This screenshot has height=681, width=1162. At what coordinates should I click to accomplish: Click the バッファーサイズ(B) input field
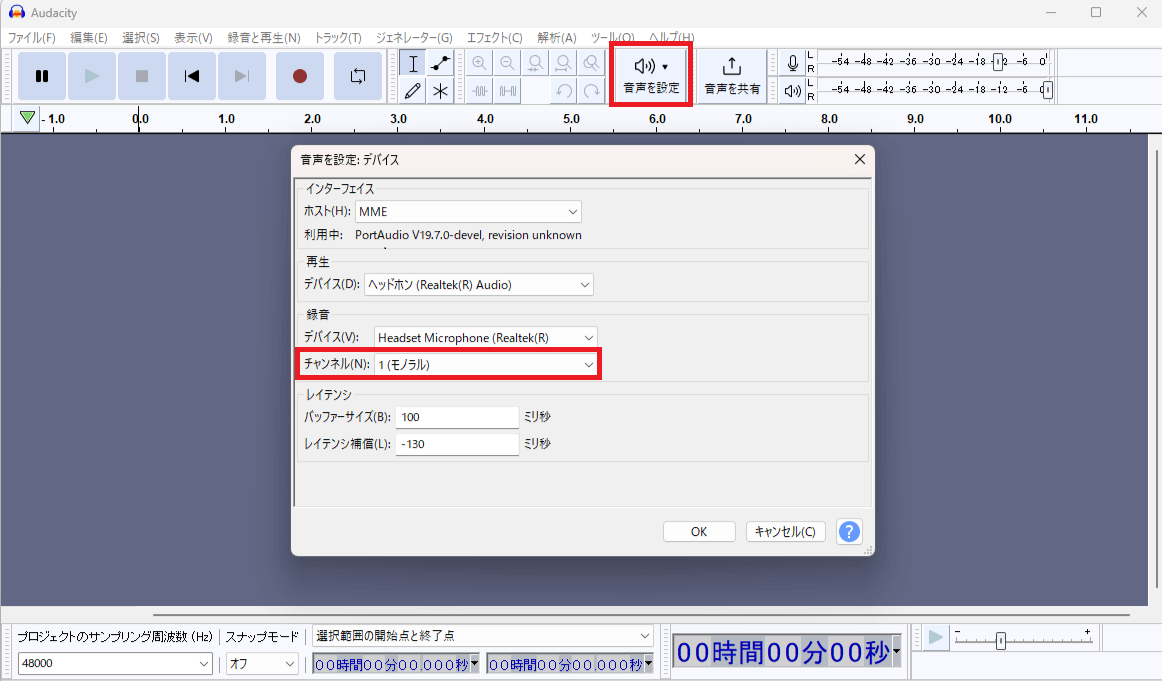457,417
